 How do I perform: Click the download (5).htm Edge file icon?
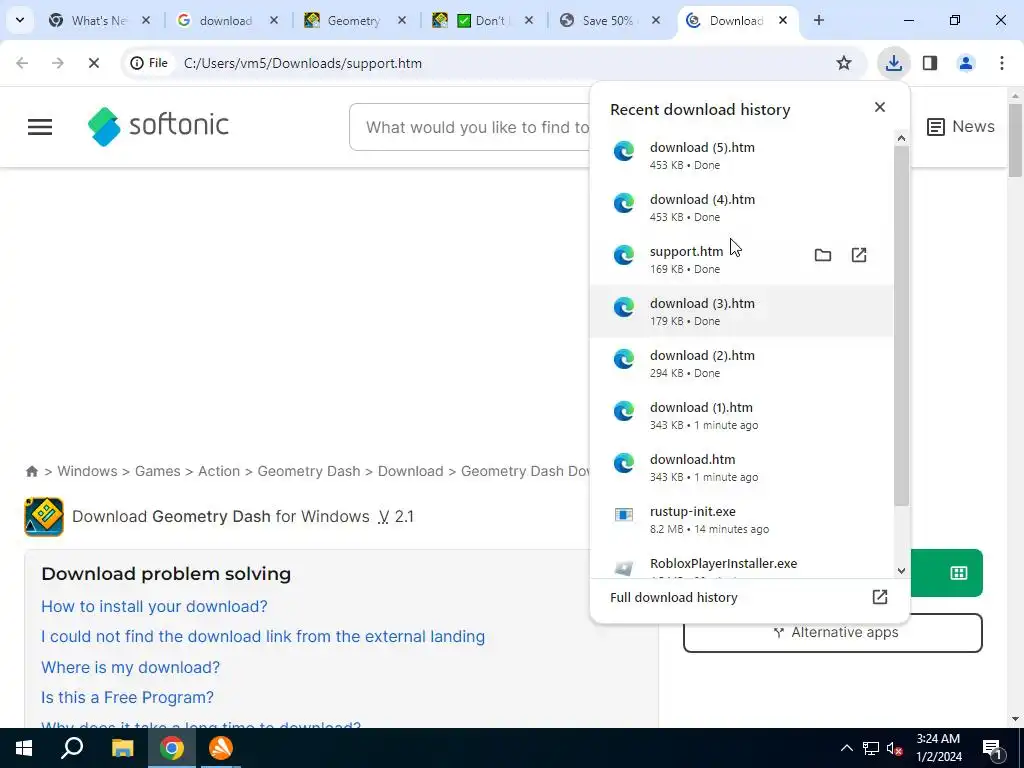(624, 151)
